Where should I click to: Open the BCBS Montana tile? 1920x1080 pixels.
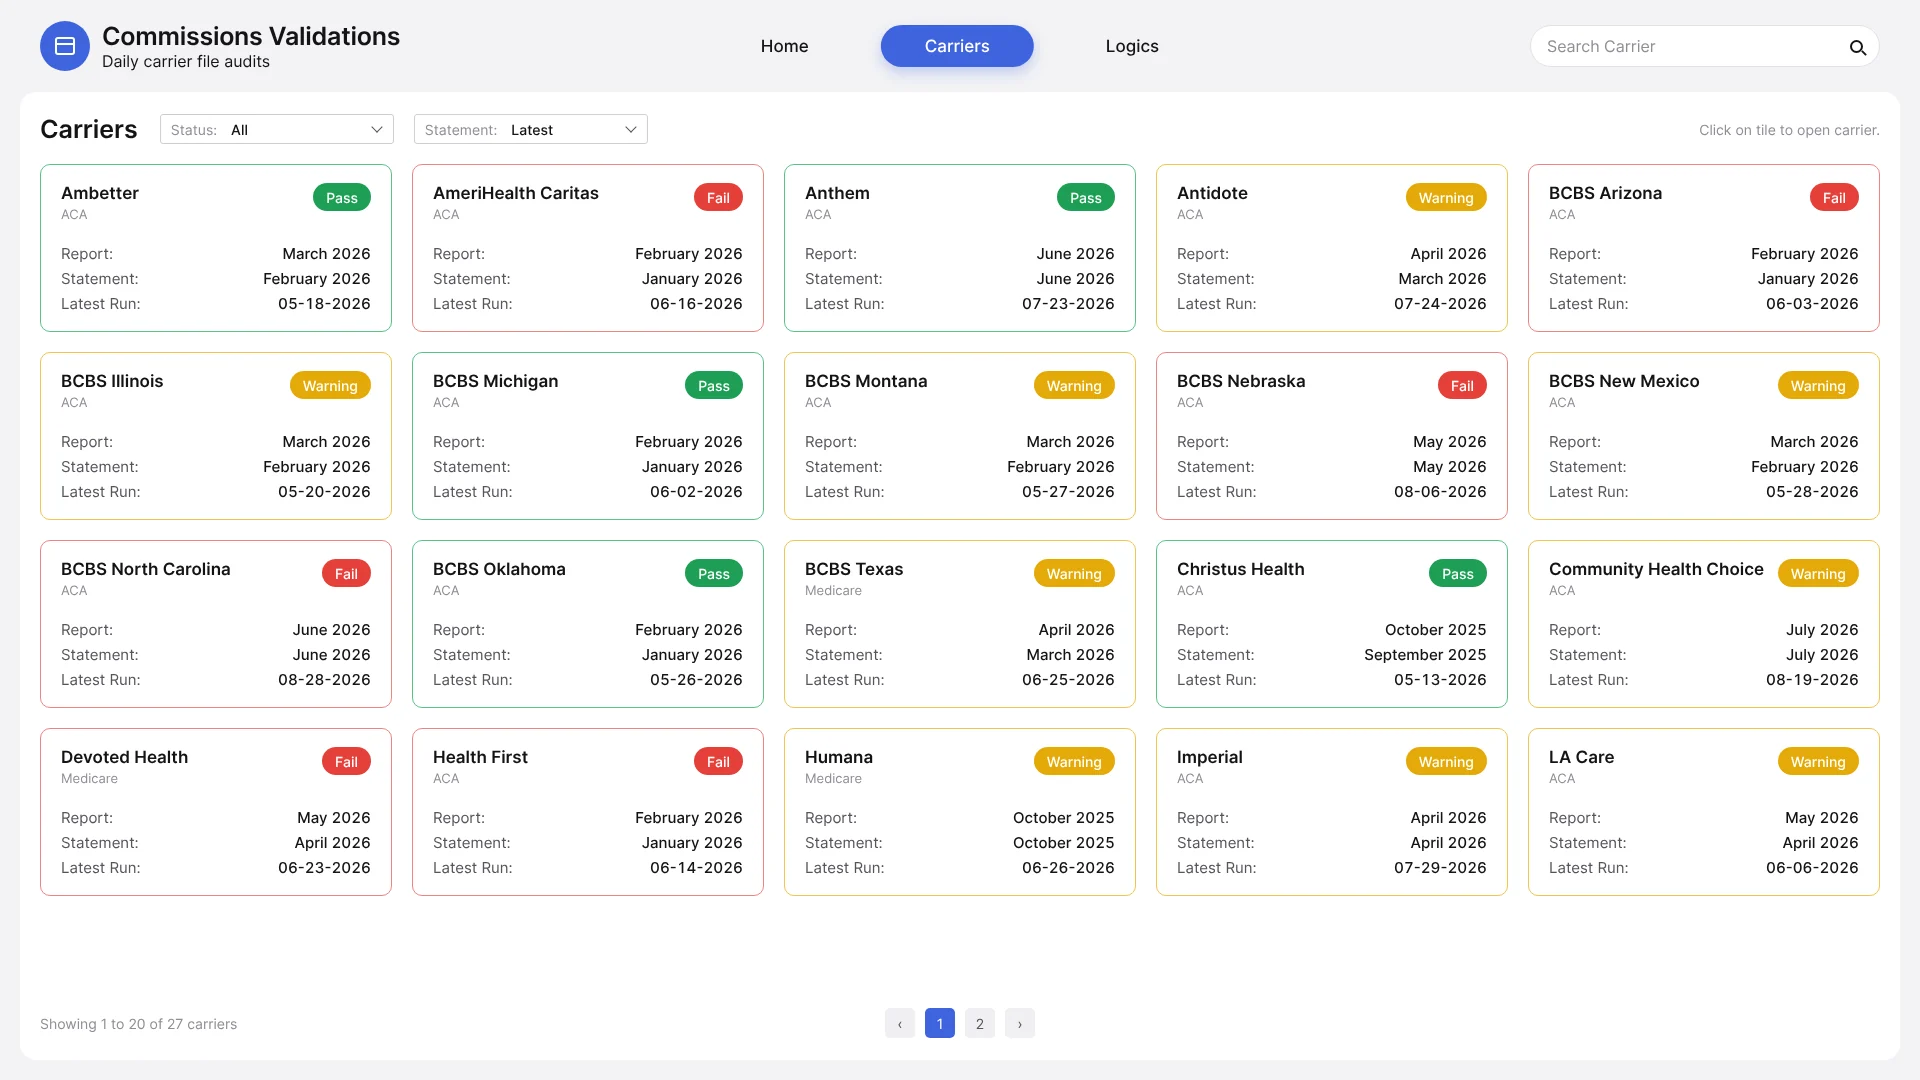960,436
